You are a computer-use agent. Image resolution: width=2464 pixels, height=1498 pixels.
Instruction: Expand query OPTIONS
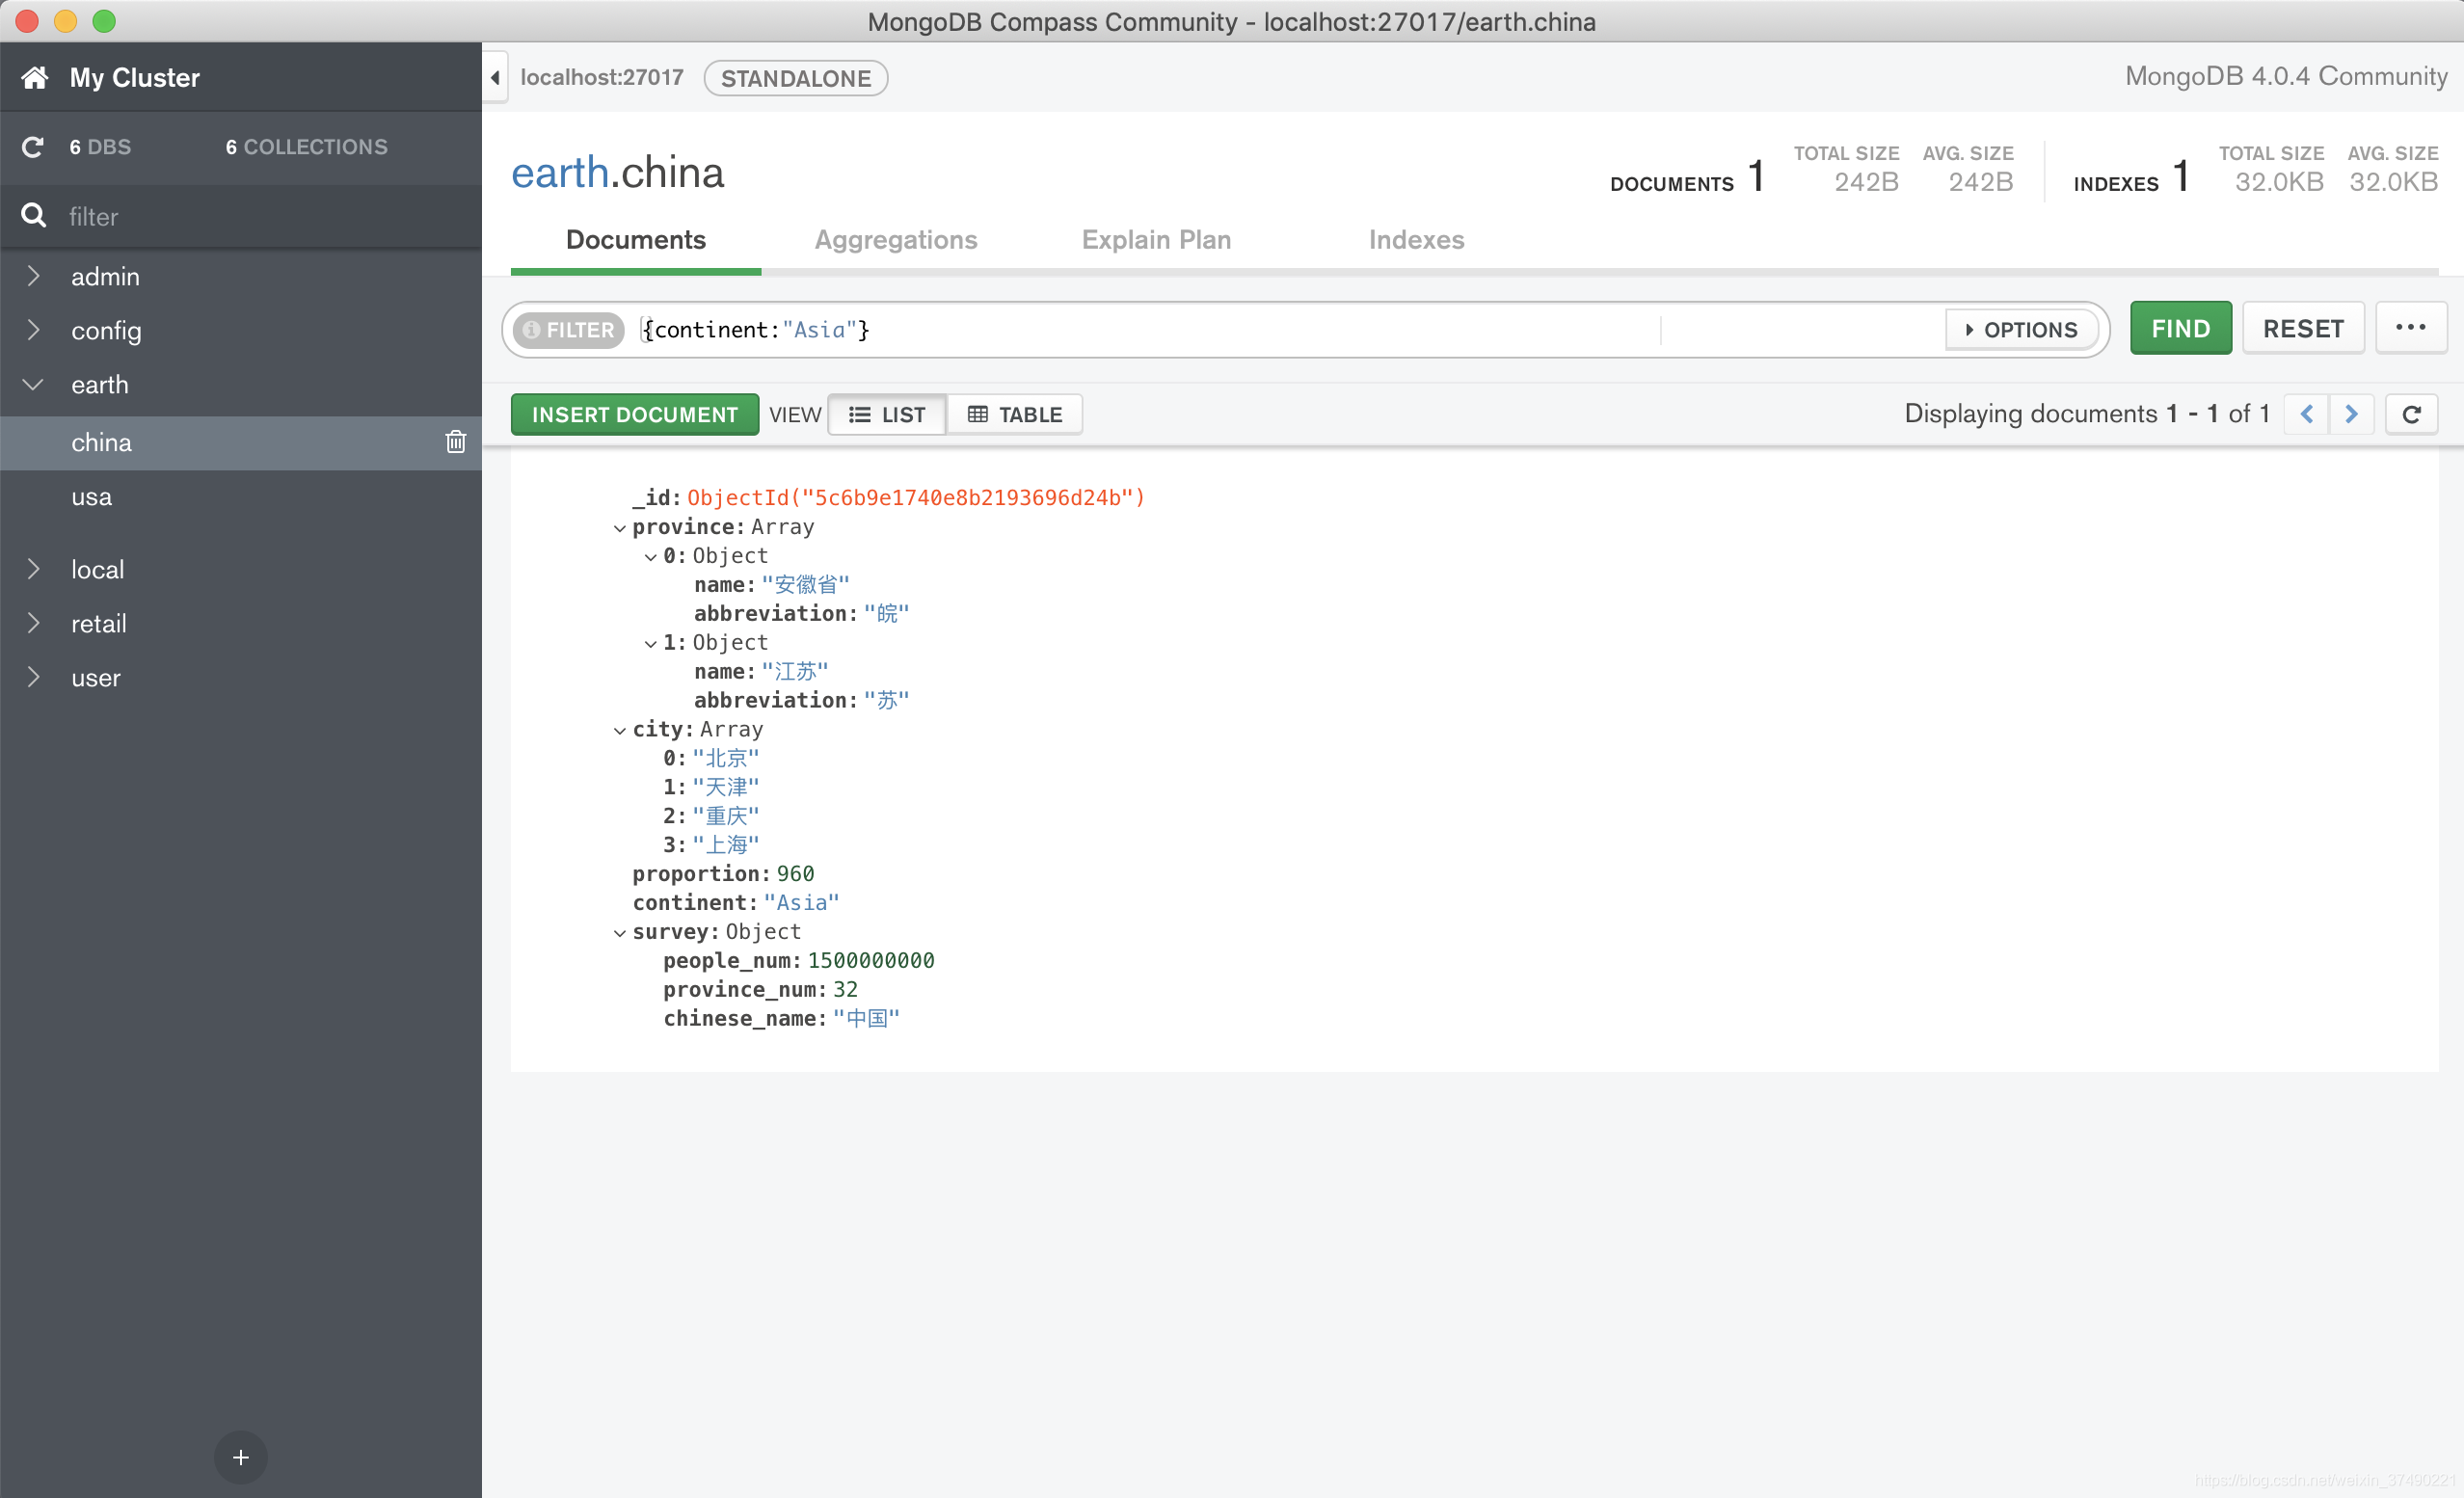pyautogui.click(x=2021, y=329)
